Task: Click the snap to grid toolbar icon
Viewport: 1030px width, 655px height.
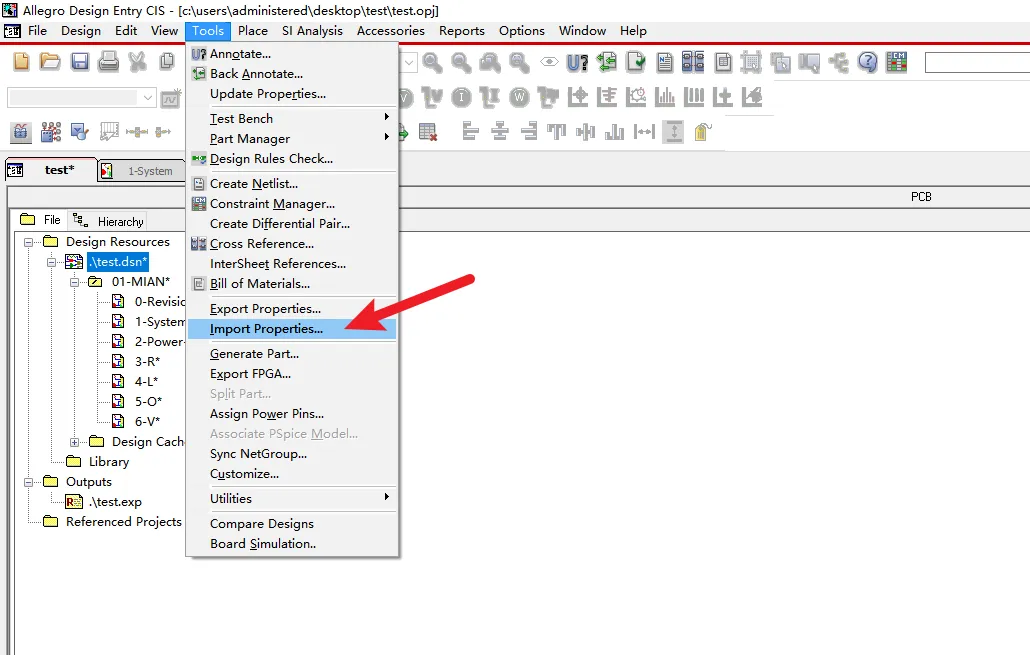Action: [751, 62]
